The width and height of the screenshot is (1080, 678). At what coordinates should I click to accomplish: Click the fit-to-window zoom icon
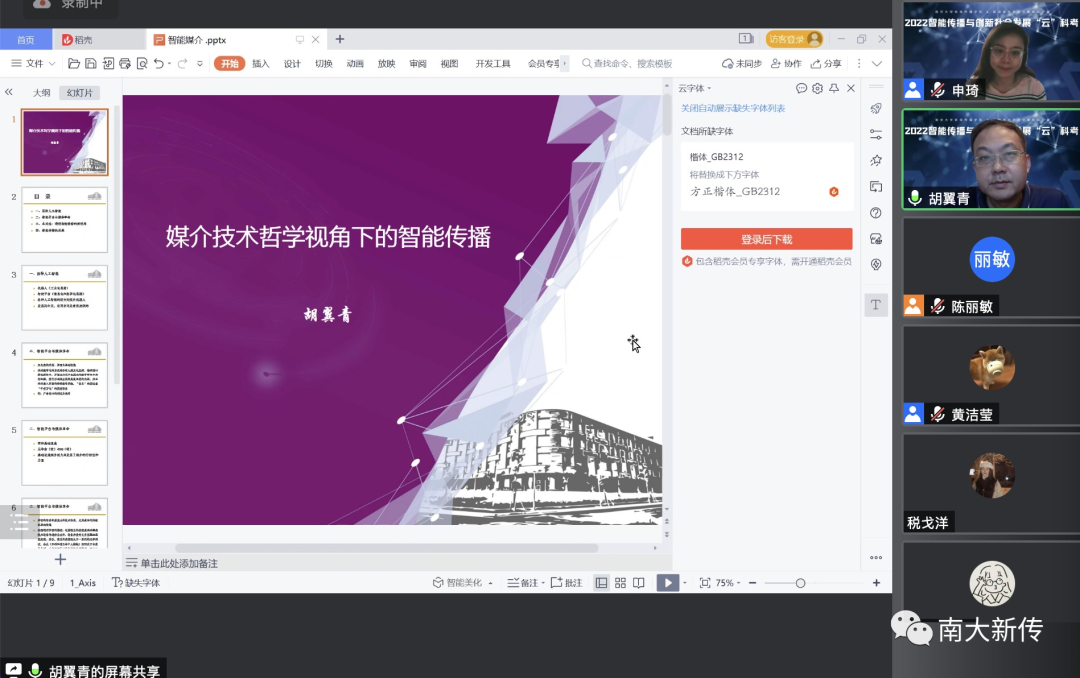704,582
